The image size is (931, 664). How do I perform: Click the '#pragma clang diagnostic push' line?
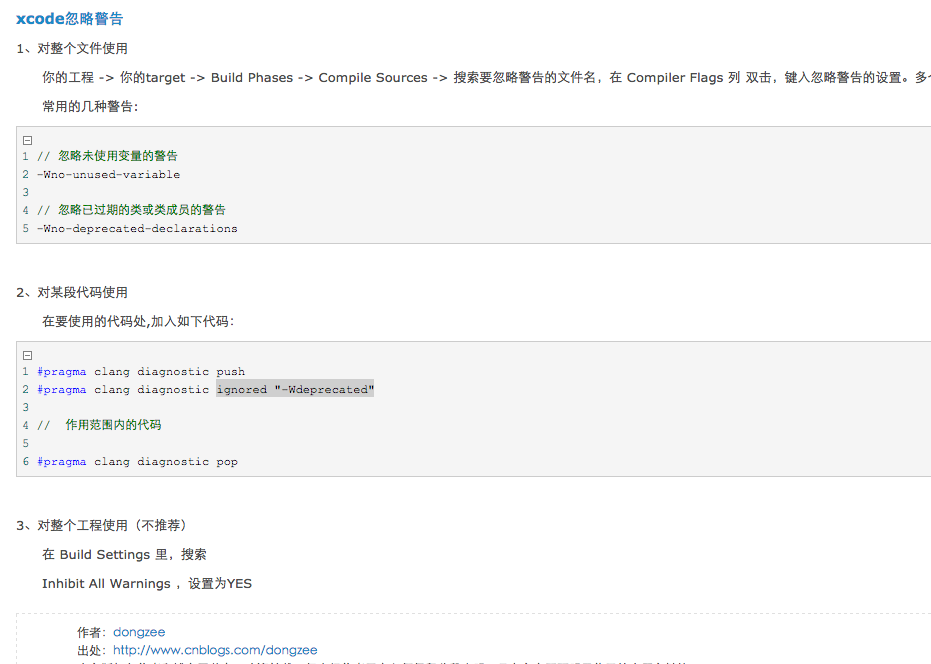coord(141,372)
